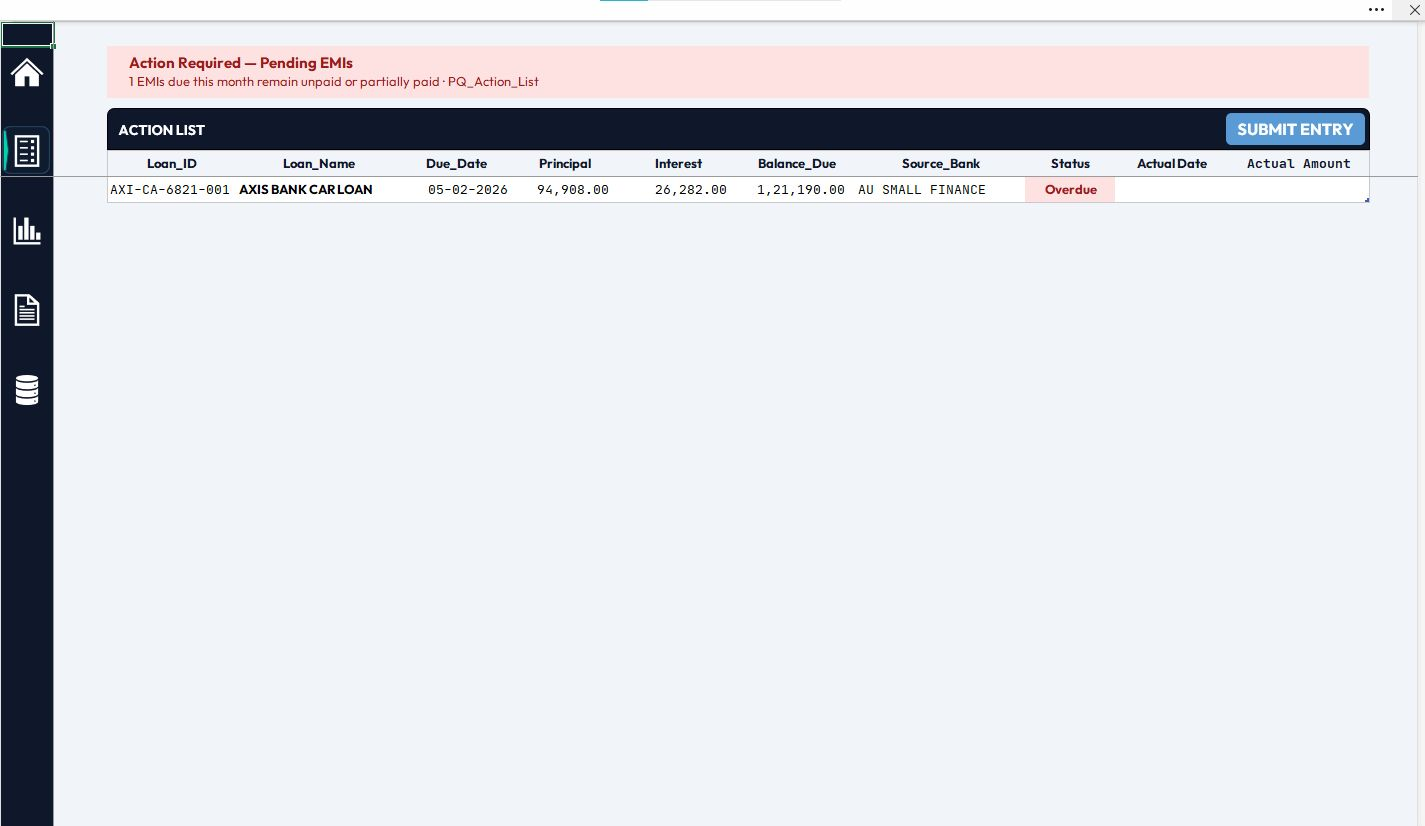Click the ACTION LIST title

pyautogui.click(x=162, y=130)
